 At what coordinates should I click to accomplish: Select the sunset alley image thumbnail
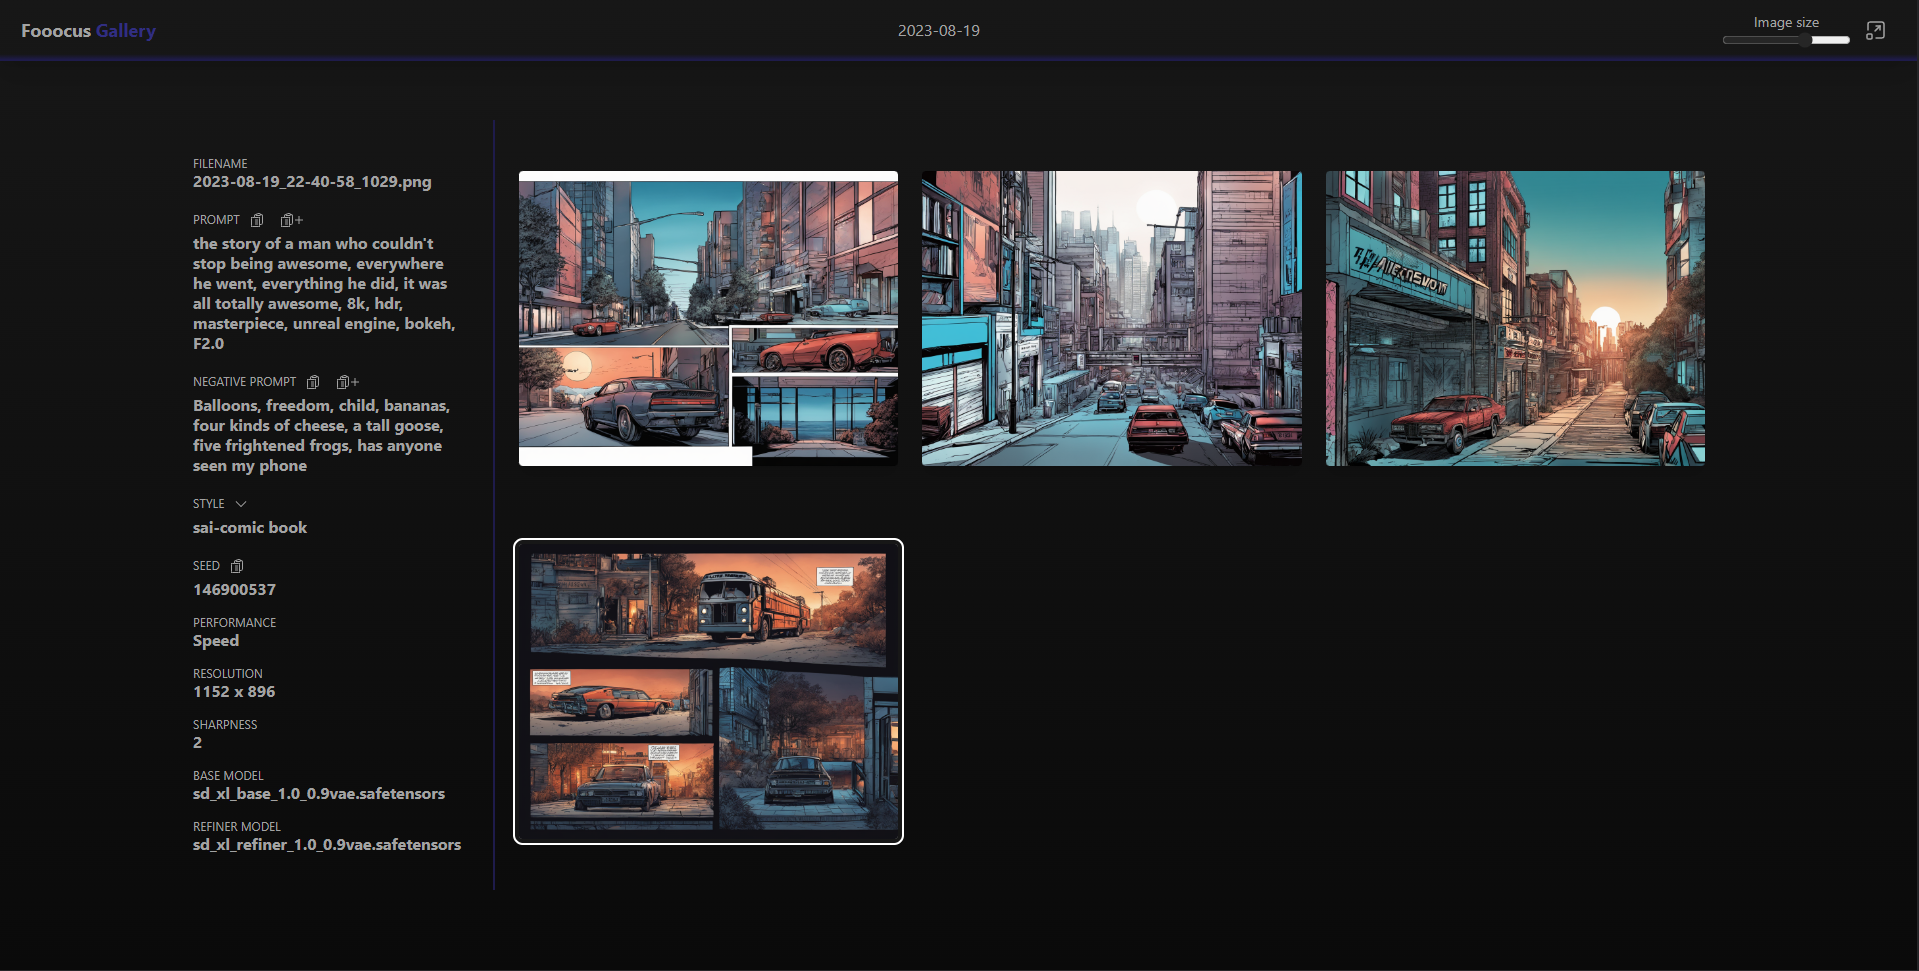click(x=1513, y=318)
